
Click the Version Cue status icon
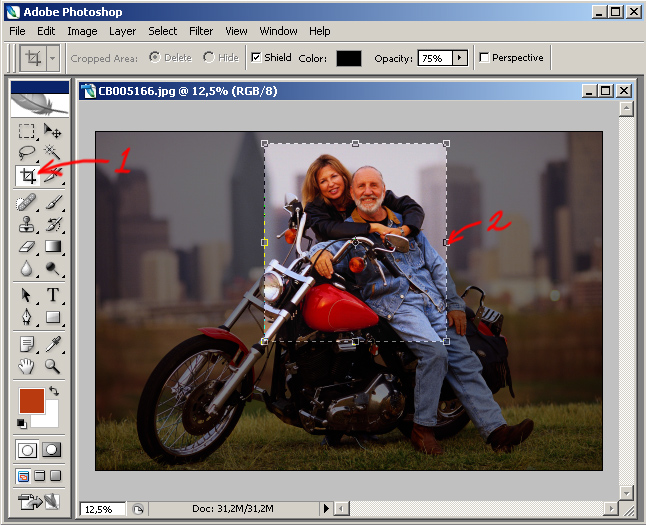pyautogui.click(x=138, y=509)
